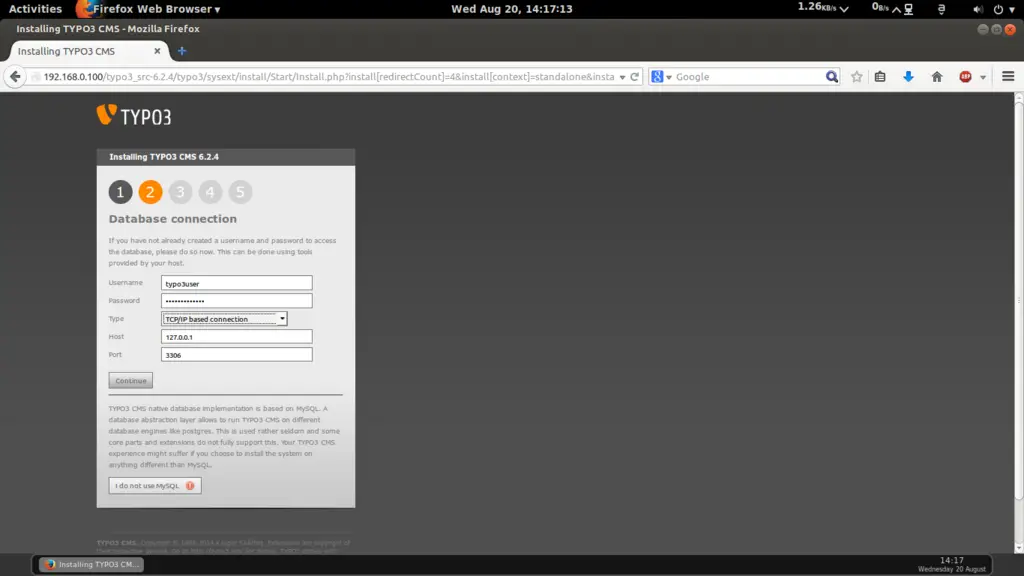
Task: Go to installer step 1
Action: (120, 192)
